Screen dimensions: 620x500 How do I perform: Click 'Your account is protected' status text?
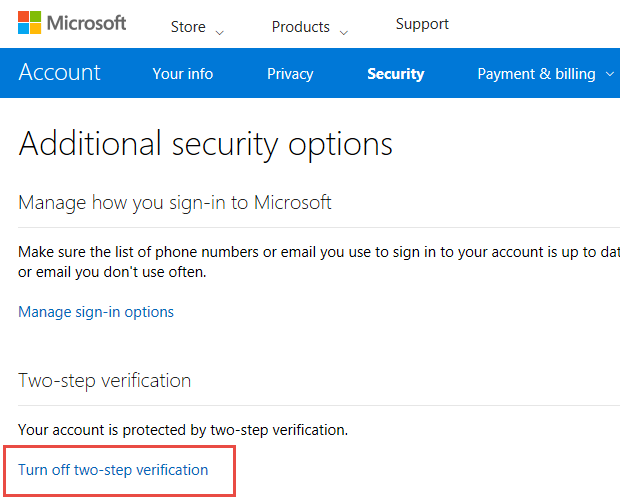tap(183, 430)
